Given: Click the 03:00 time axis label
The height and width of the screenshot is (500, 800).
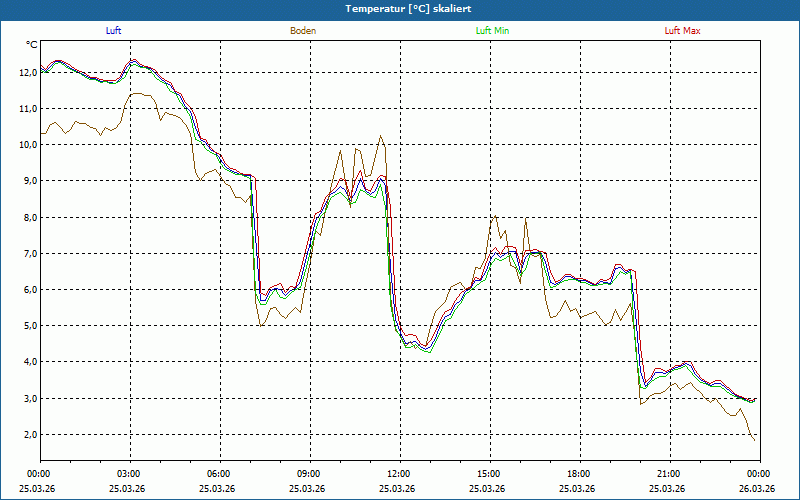Looking at the screenshot, I should point(128,474).
